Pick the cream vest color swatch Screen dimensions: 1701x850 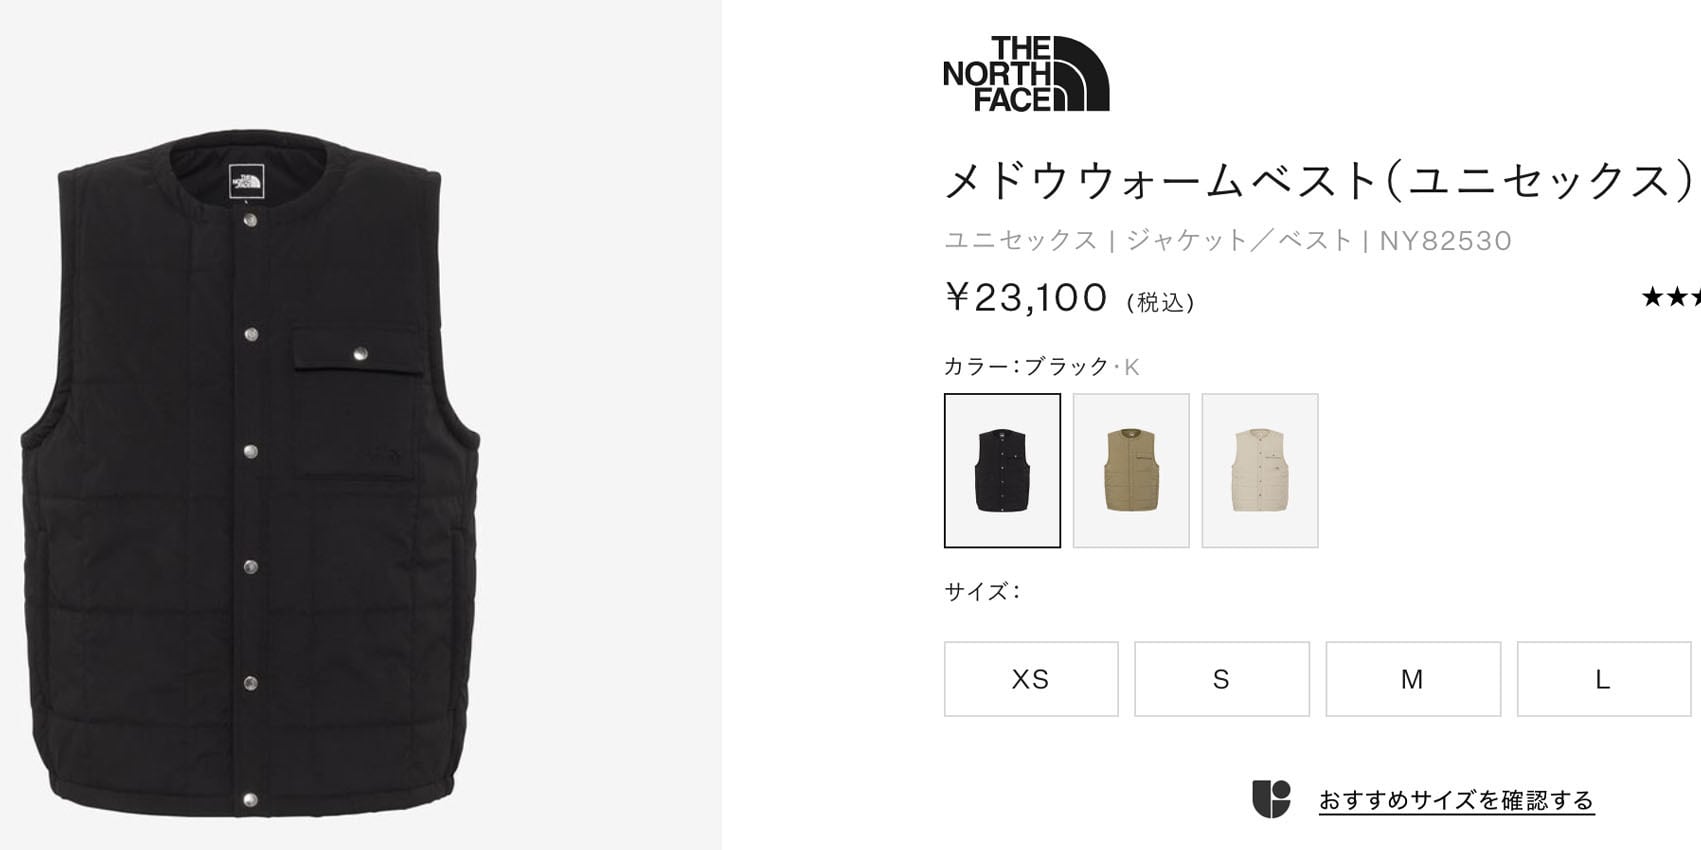tap(1260, 470)
